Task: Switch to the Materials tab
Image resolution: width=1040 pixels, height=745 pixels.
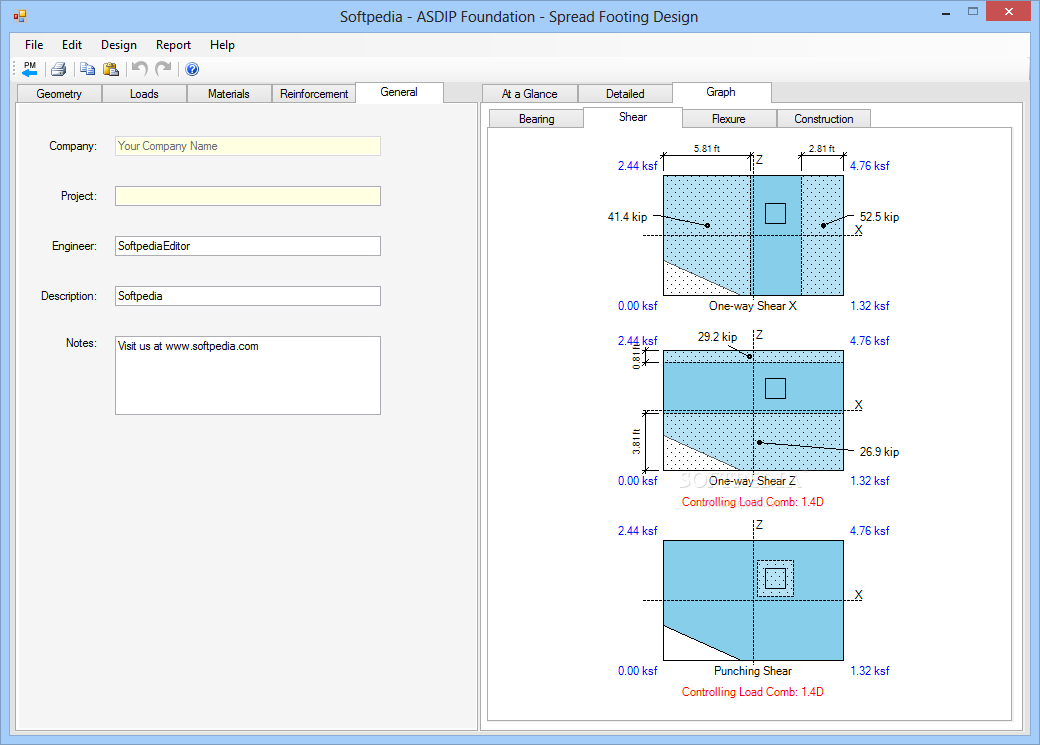Action: pyautogui.click(x=229, y=94)
